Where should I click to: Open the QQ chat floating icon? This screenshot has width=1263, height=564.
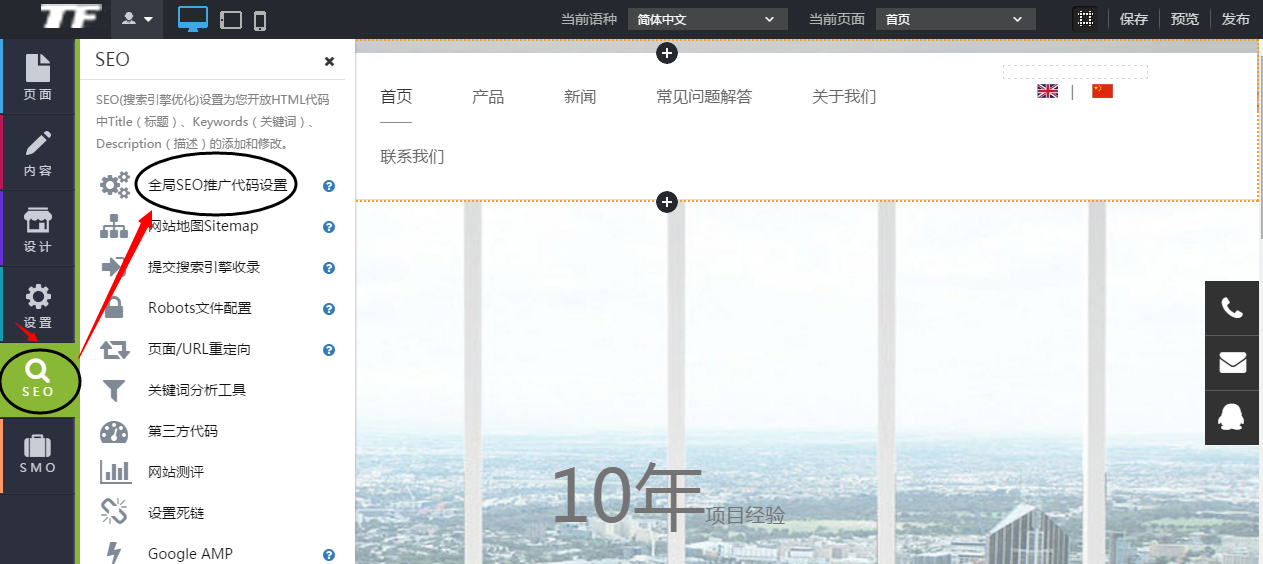pos(1233,416)
